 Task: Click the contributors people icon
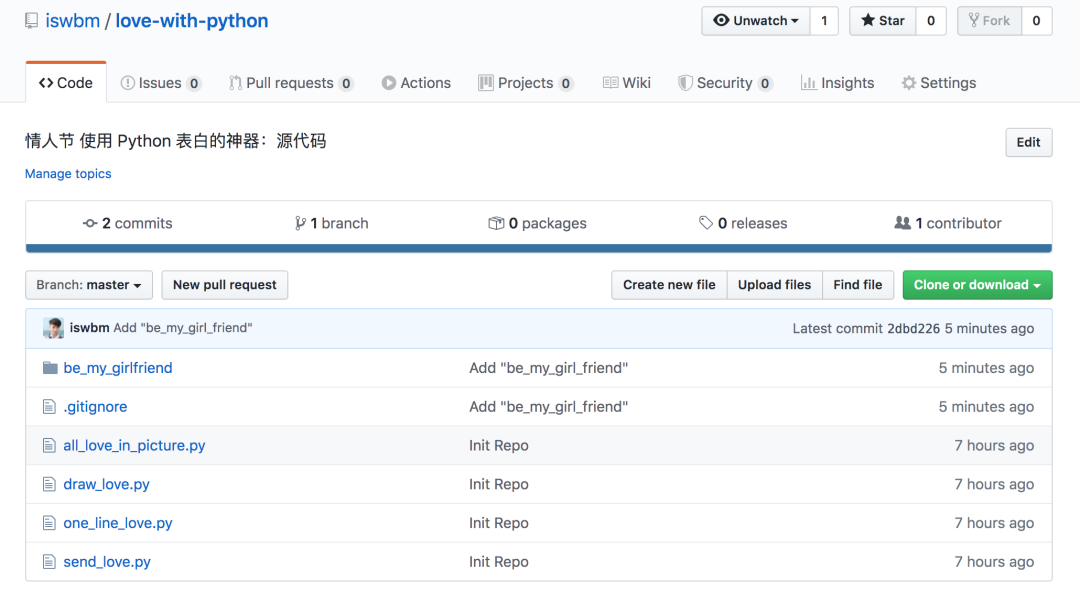902,223
